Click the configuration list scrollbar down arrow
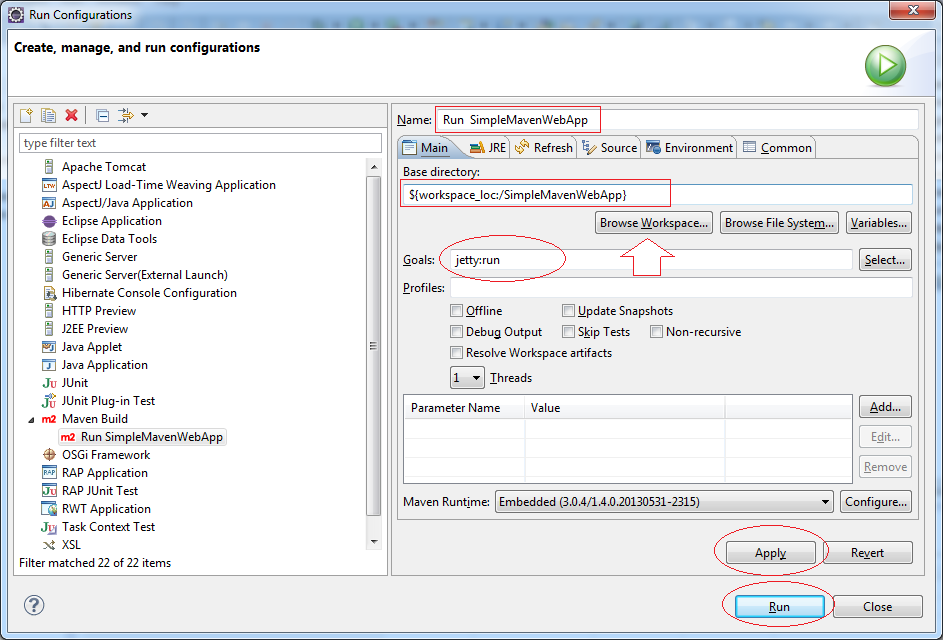 click(374, 542)
